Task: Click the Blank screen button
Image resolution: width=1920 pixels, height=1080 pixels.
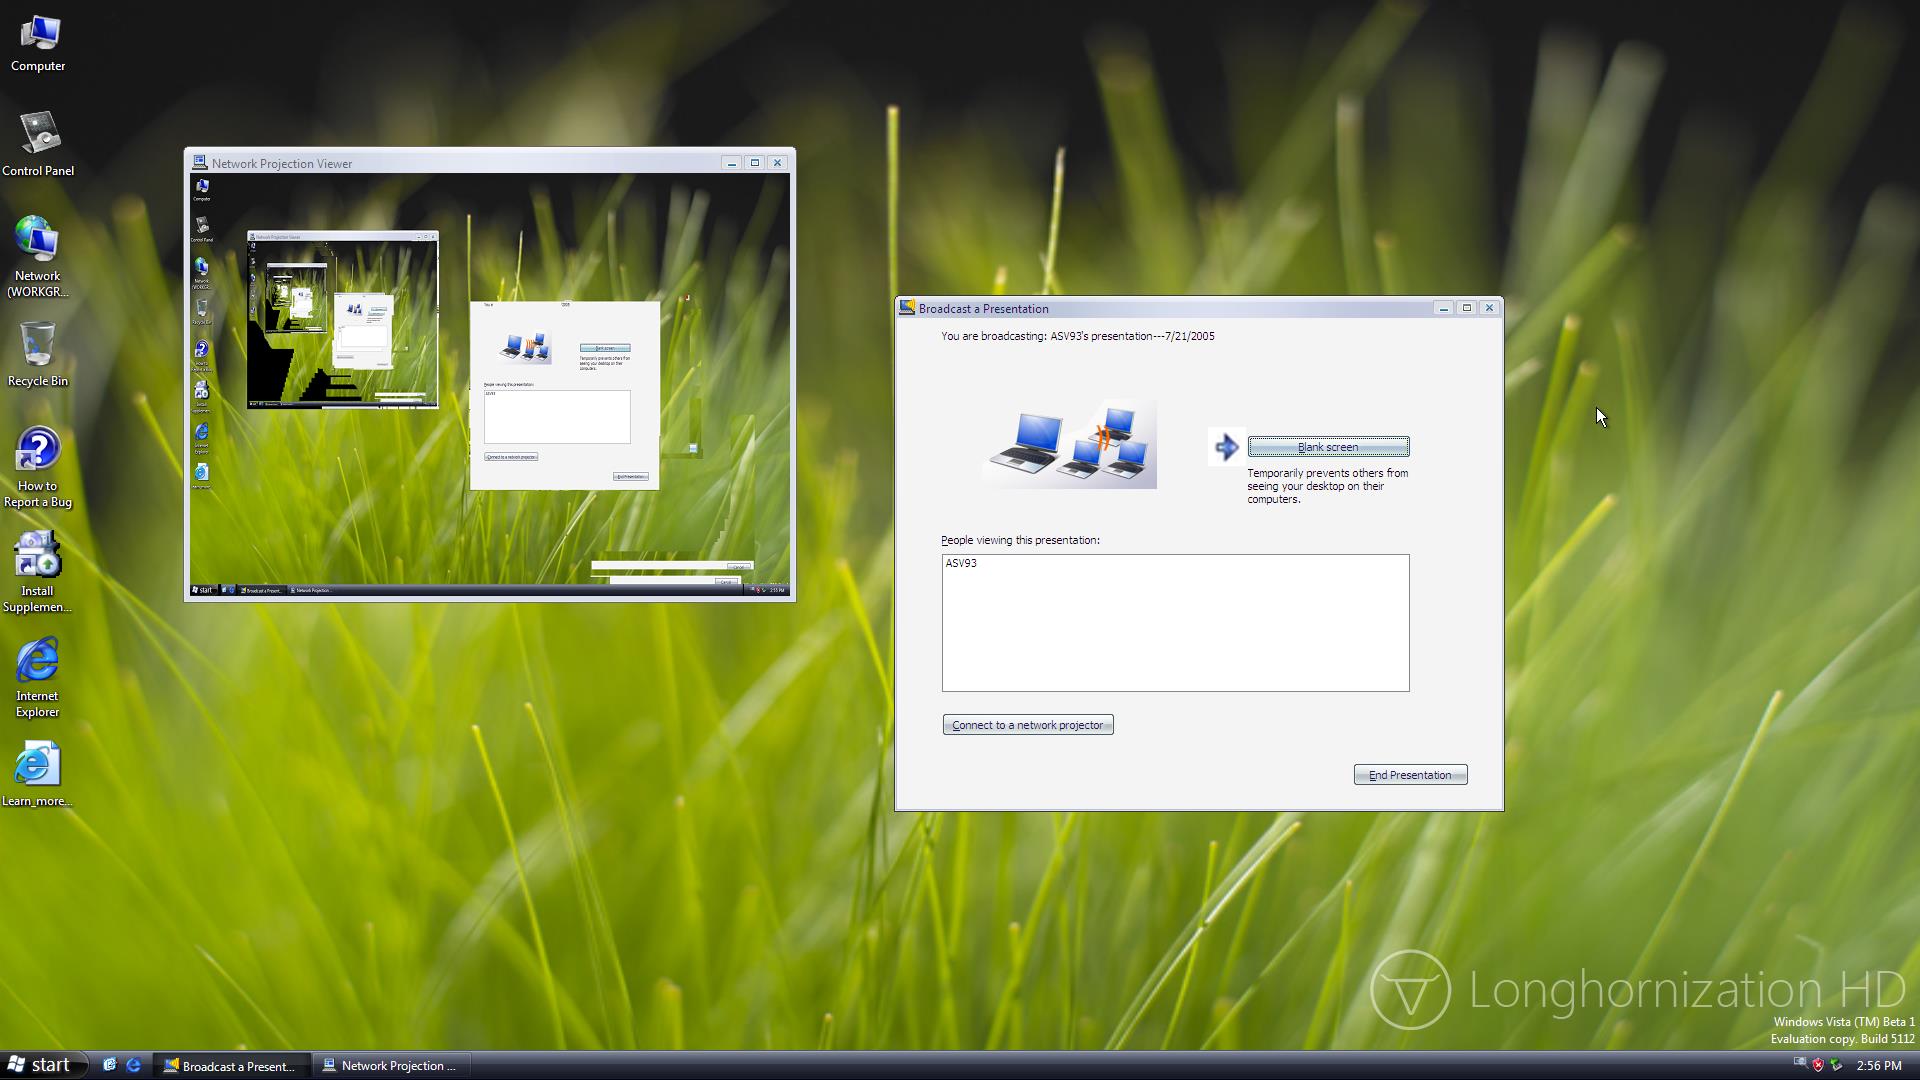Action: 1328,447
